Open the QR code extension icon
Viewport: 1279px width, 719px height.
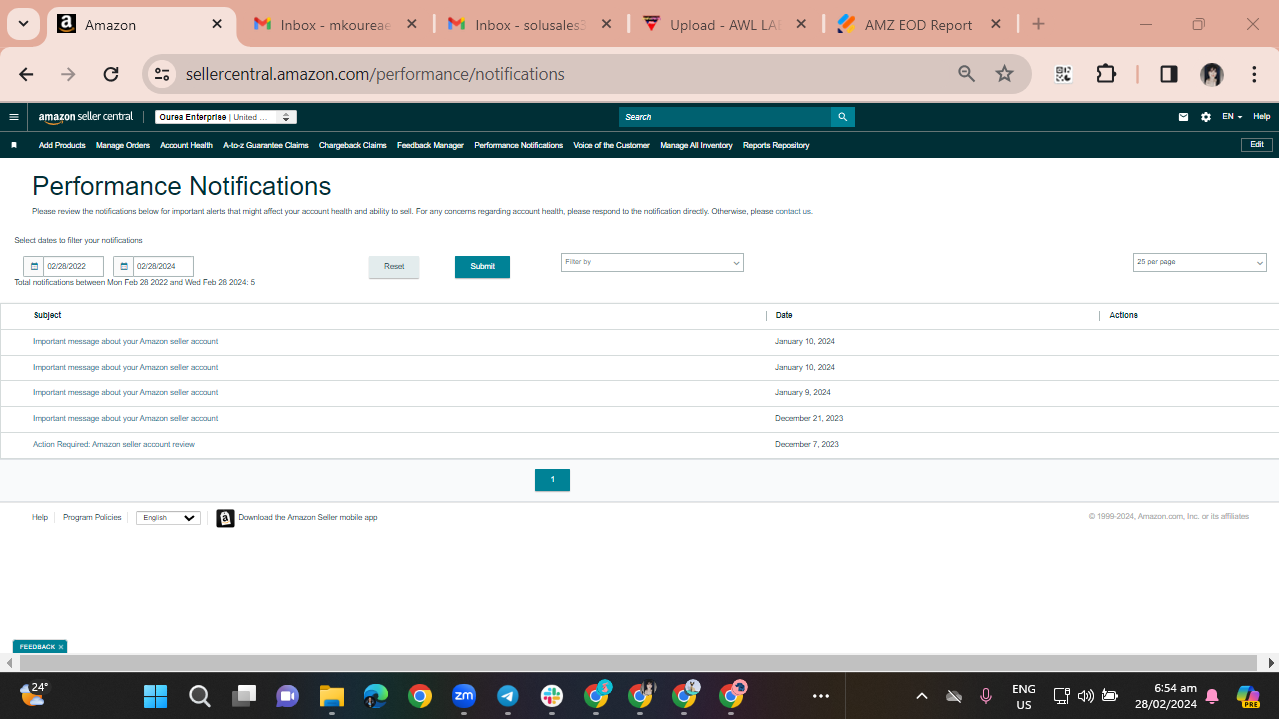[x=1063, y=74]
